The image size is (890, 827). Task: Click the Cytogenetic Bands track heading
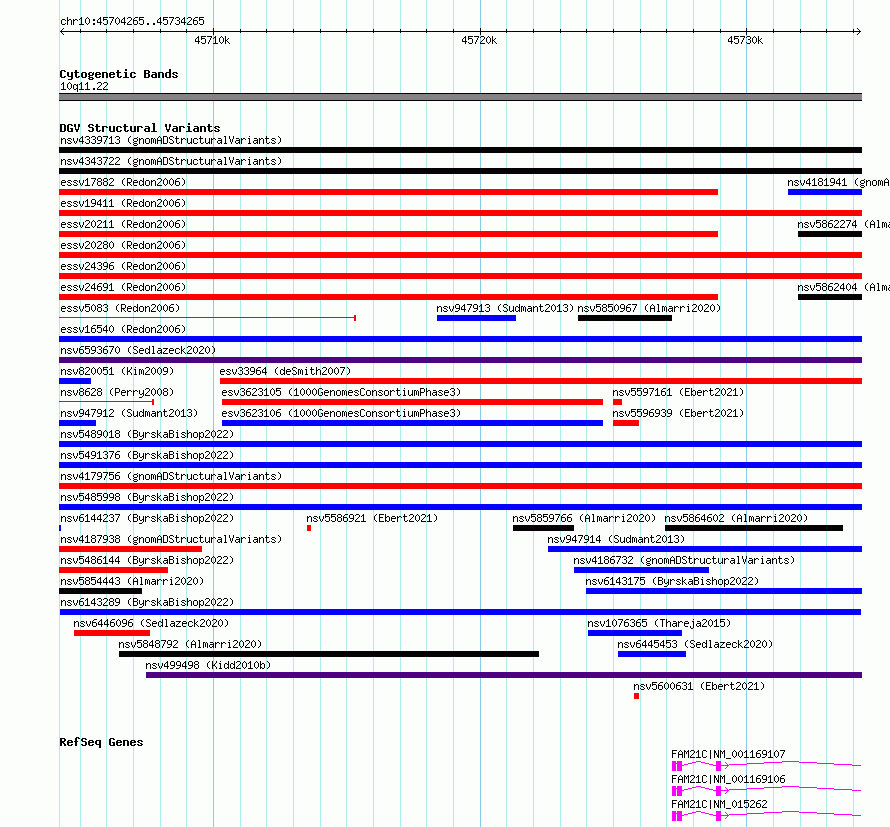point(119,74)
